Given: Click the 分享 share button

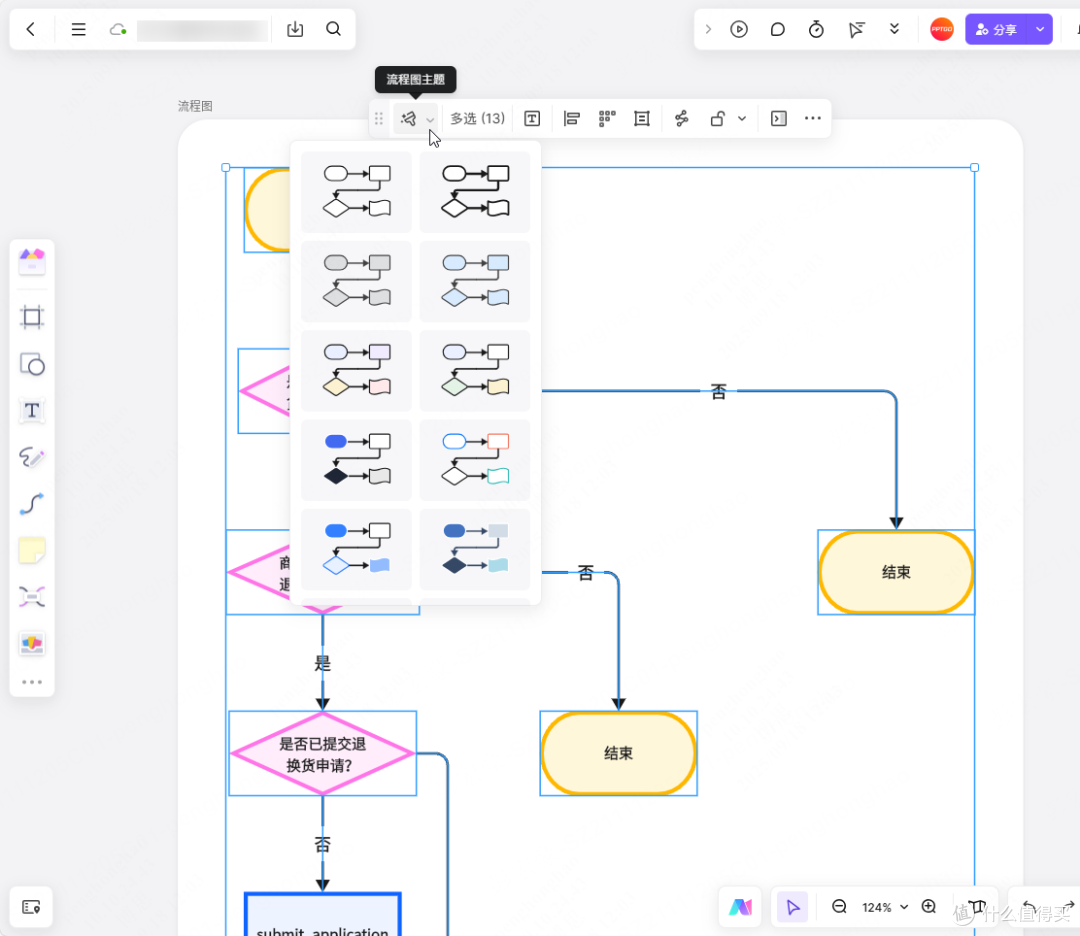Looking at the screenshot, I should [x=996, y=29].
